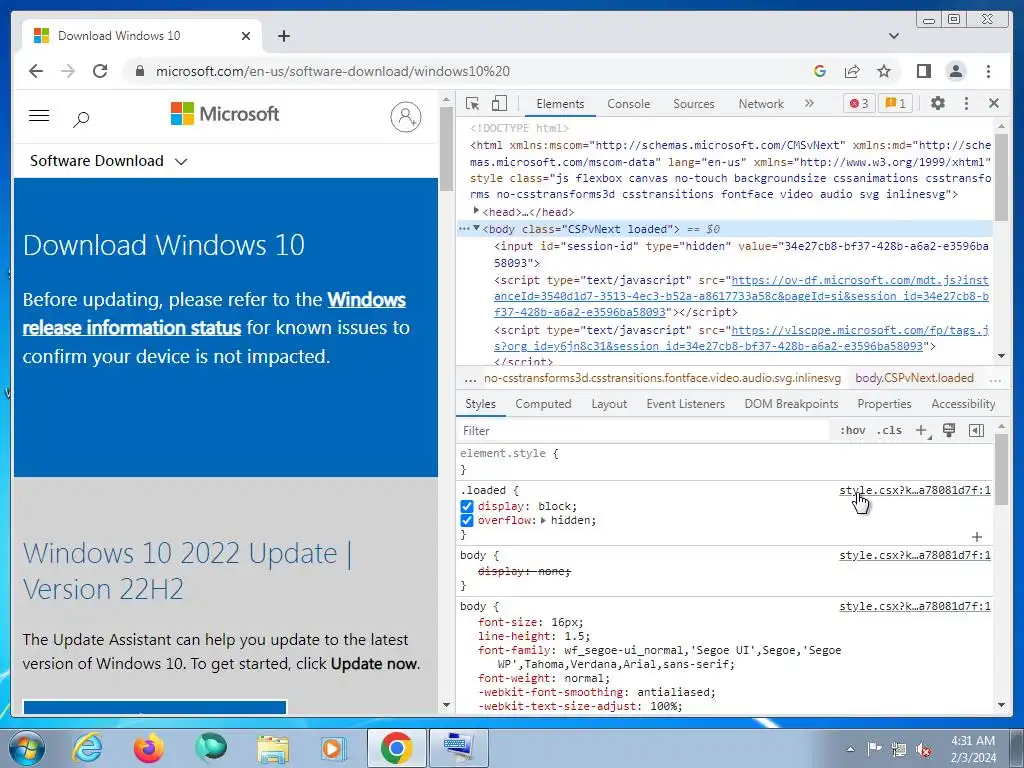Open body node actions ellipsis
The width and height of the screenshot is (1024, 768).
(464, 229)
